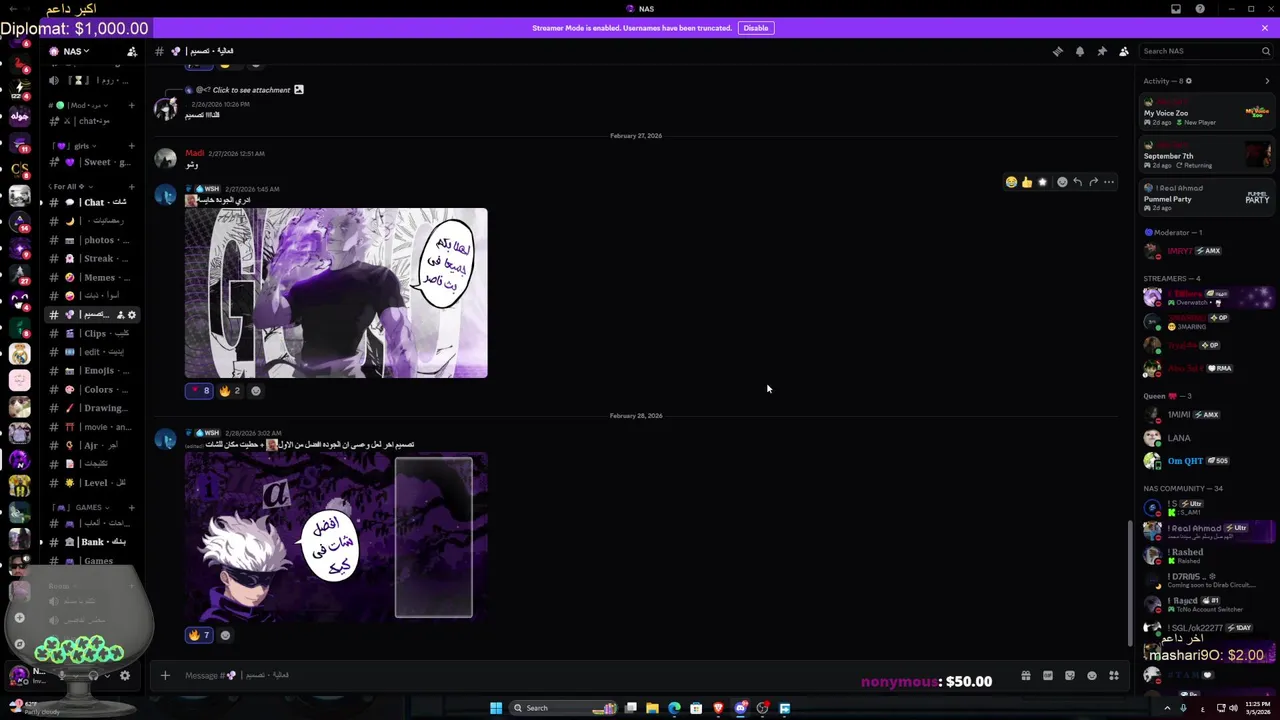1280x720 pixels.
Task: Open second design image with white-haired character
Action: pyautogui.click(x=336, y=537)
